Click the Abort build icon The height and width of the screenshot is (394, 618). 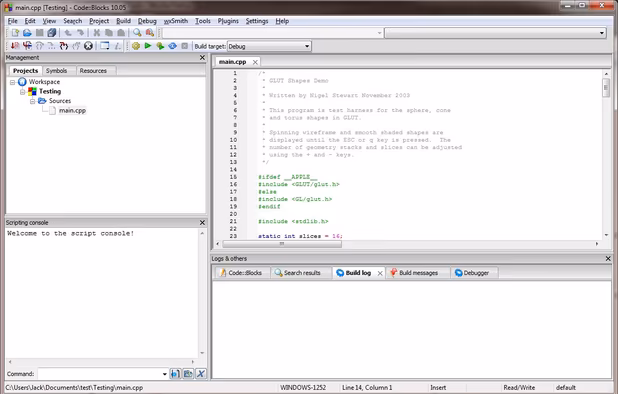(184, 46)
